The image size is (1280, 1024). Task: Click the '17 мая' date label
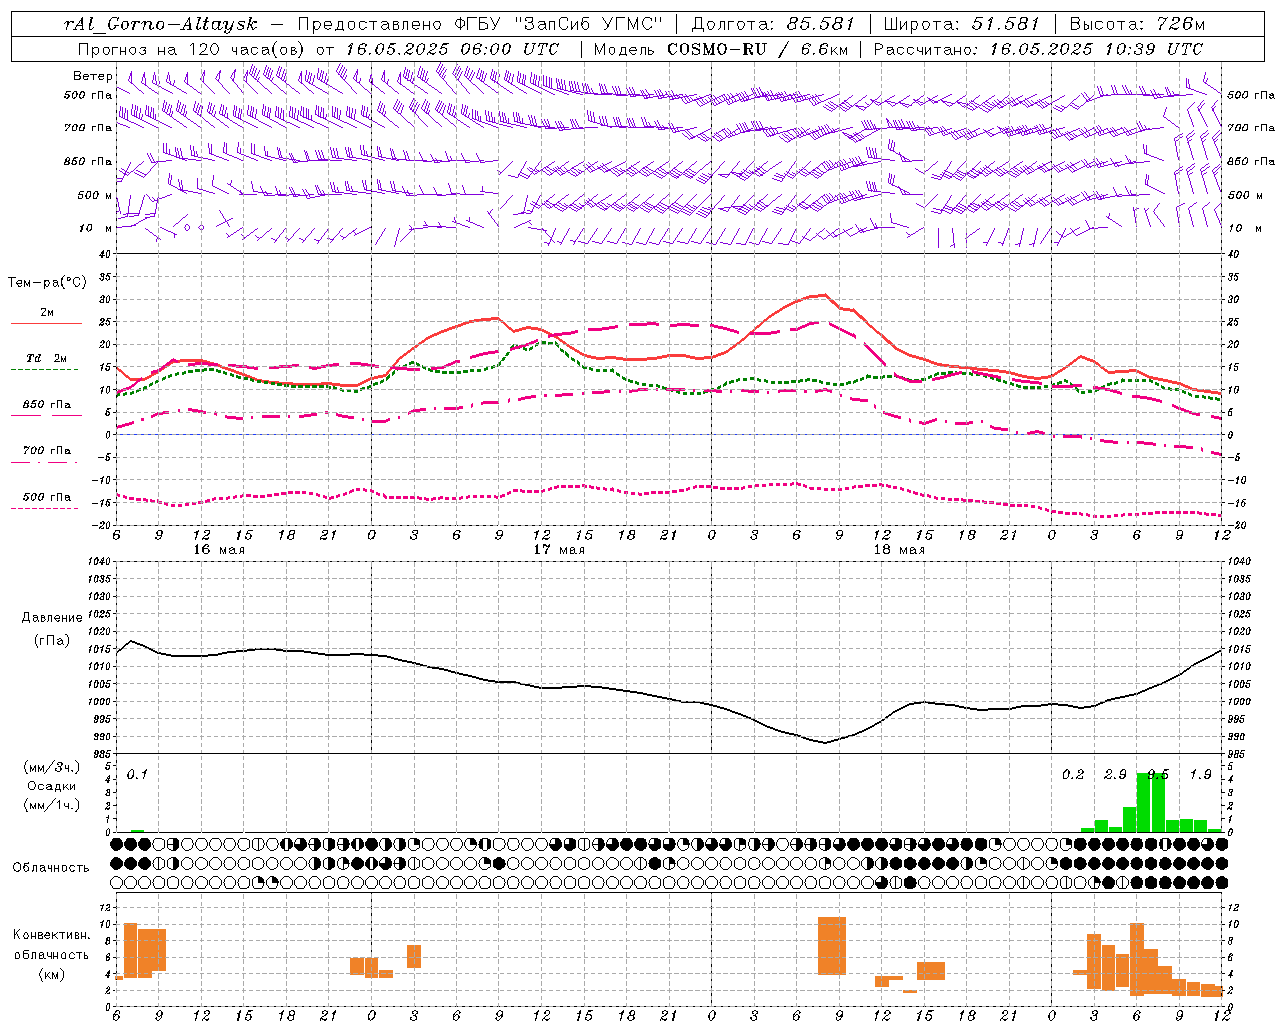(x=559, y=550)
